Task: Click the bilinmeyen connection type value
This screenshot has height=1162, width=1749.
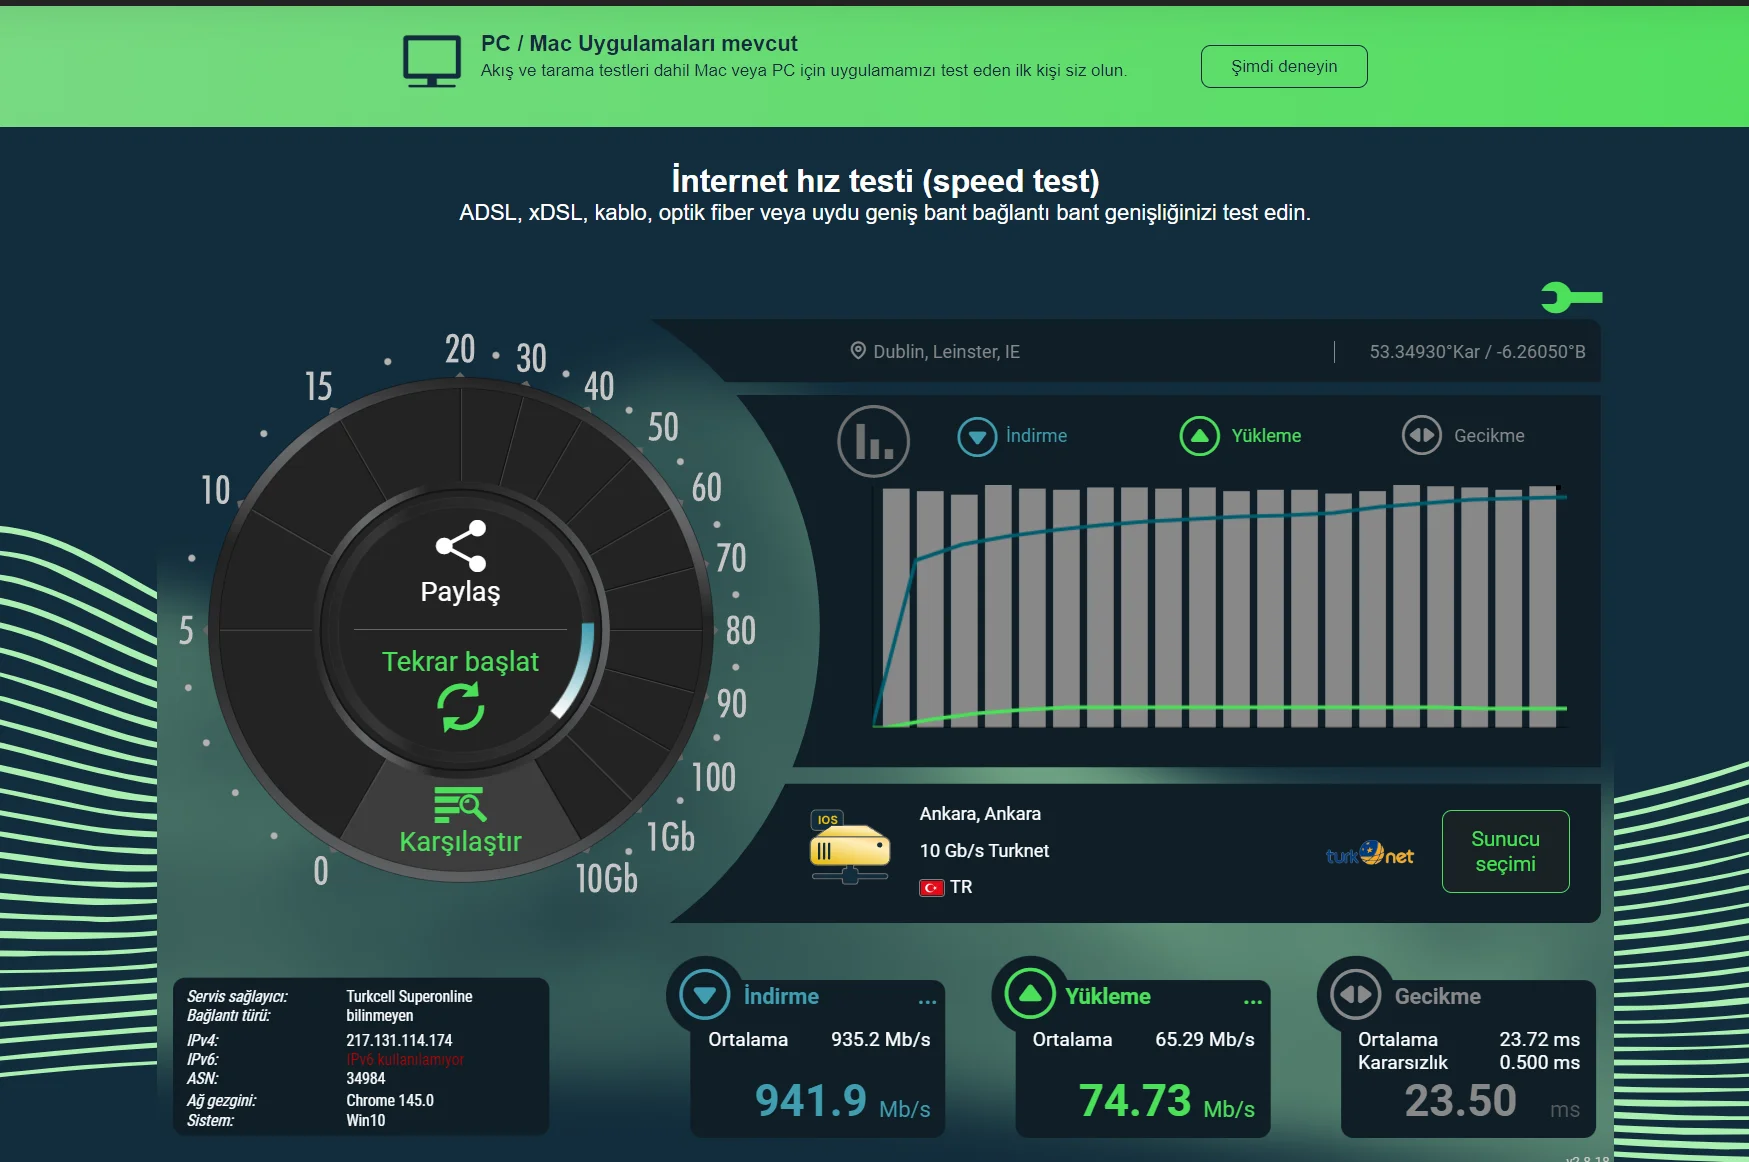Action: click(379, 1015)
